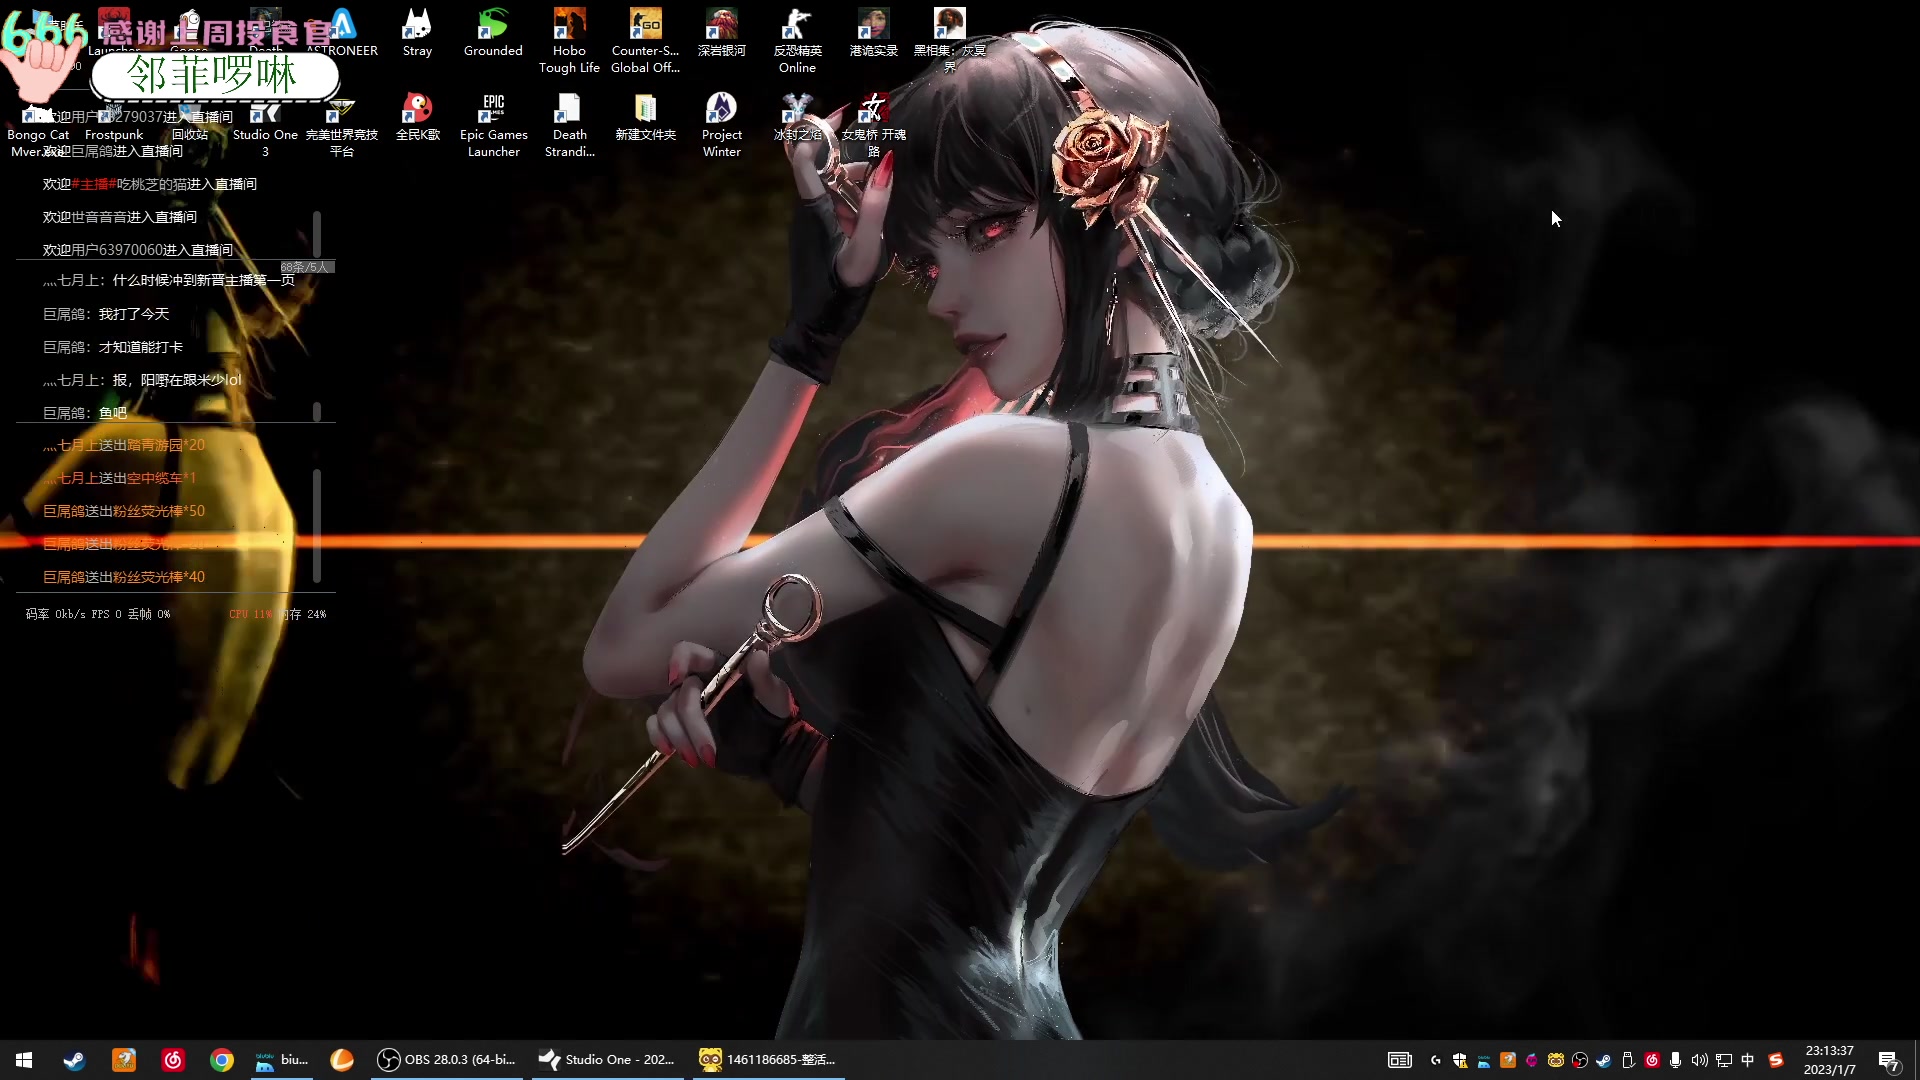Open the orange sphere taskbar app

pyautogui.click(x=342, y=1060)
